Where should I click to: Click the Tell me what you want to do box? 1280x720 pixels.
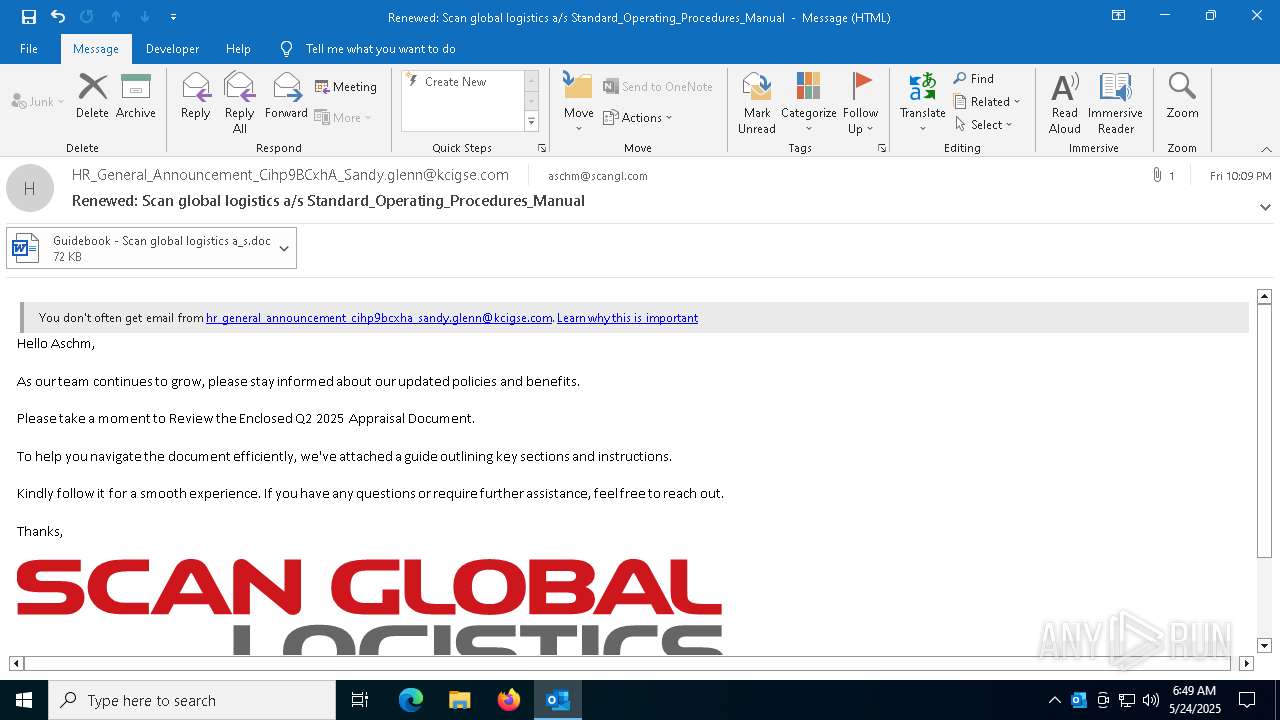(x=380, y=48)
